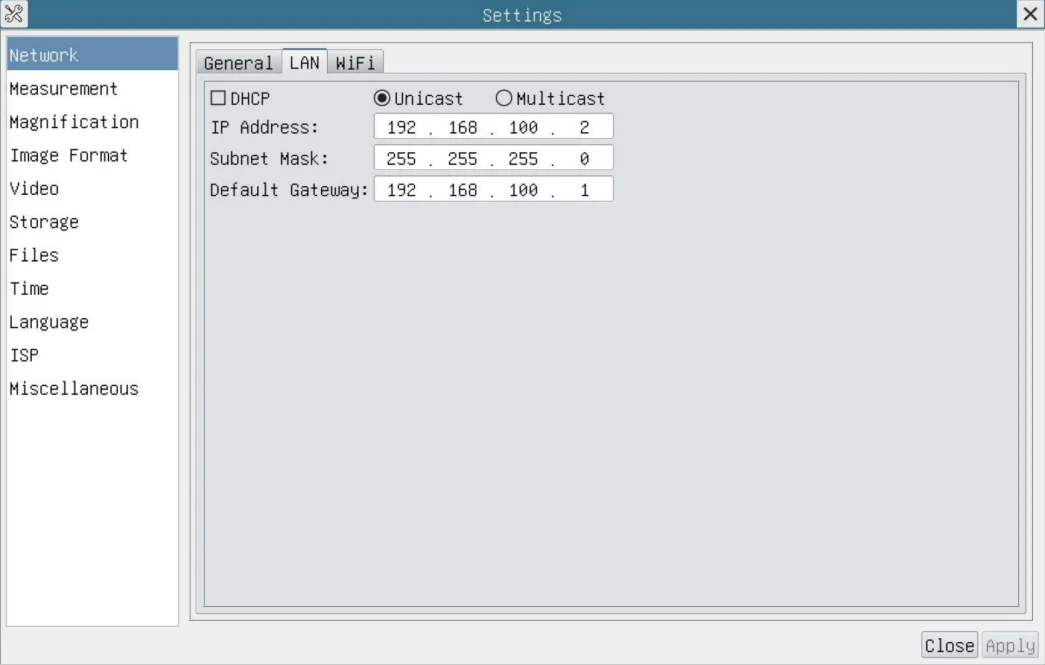Click the 'Default Gateway:' label
The image size is (1045, 665).
(x=289, y=190)
